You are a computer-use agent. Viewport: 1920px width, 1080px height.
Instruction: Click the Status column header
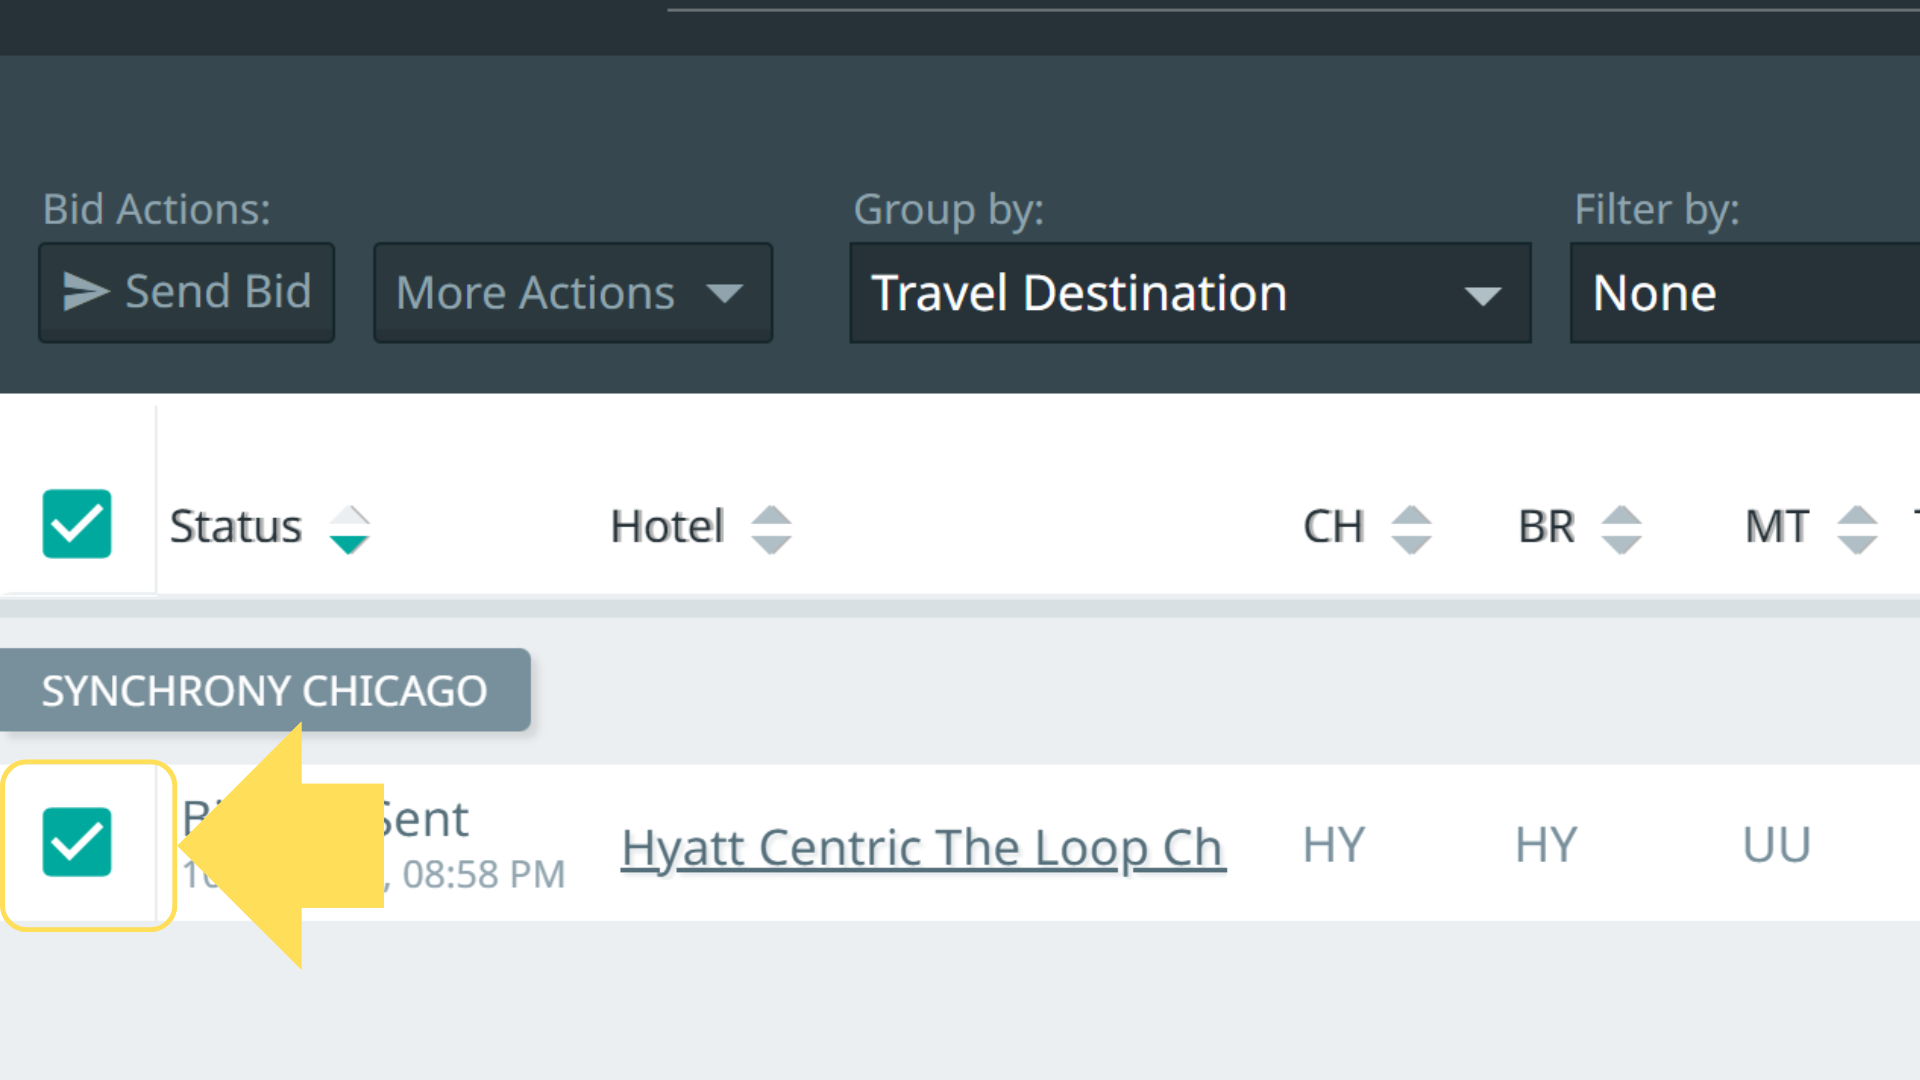click(236, 527)
